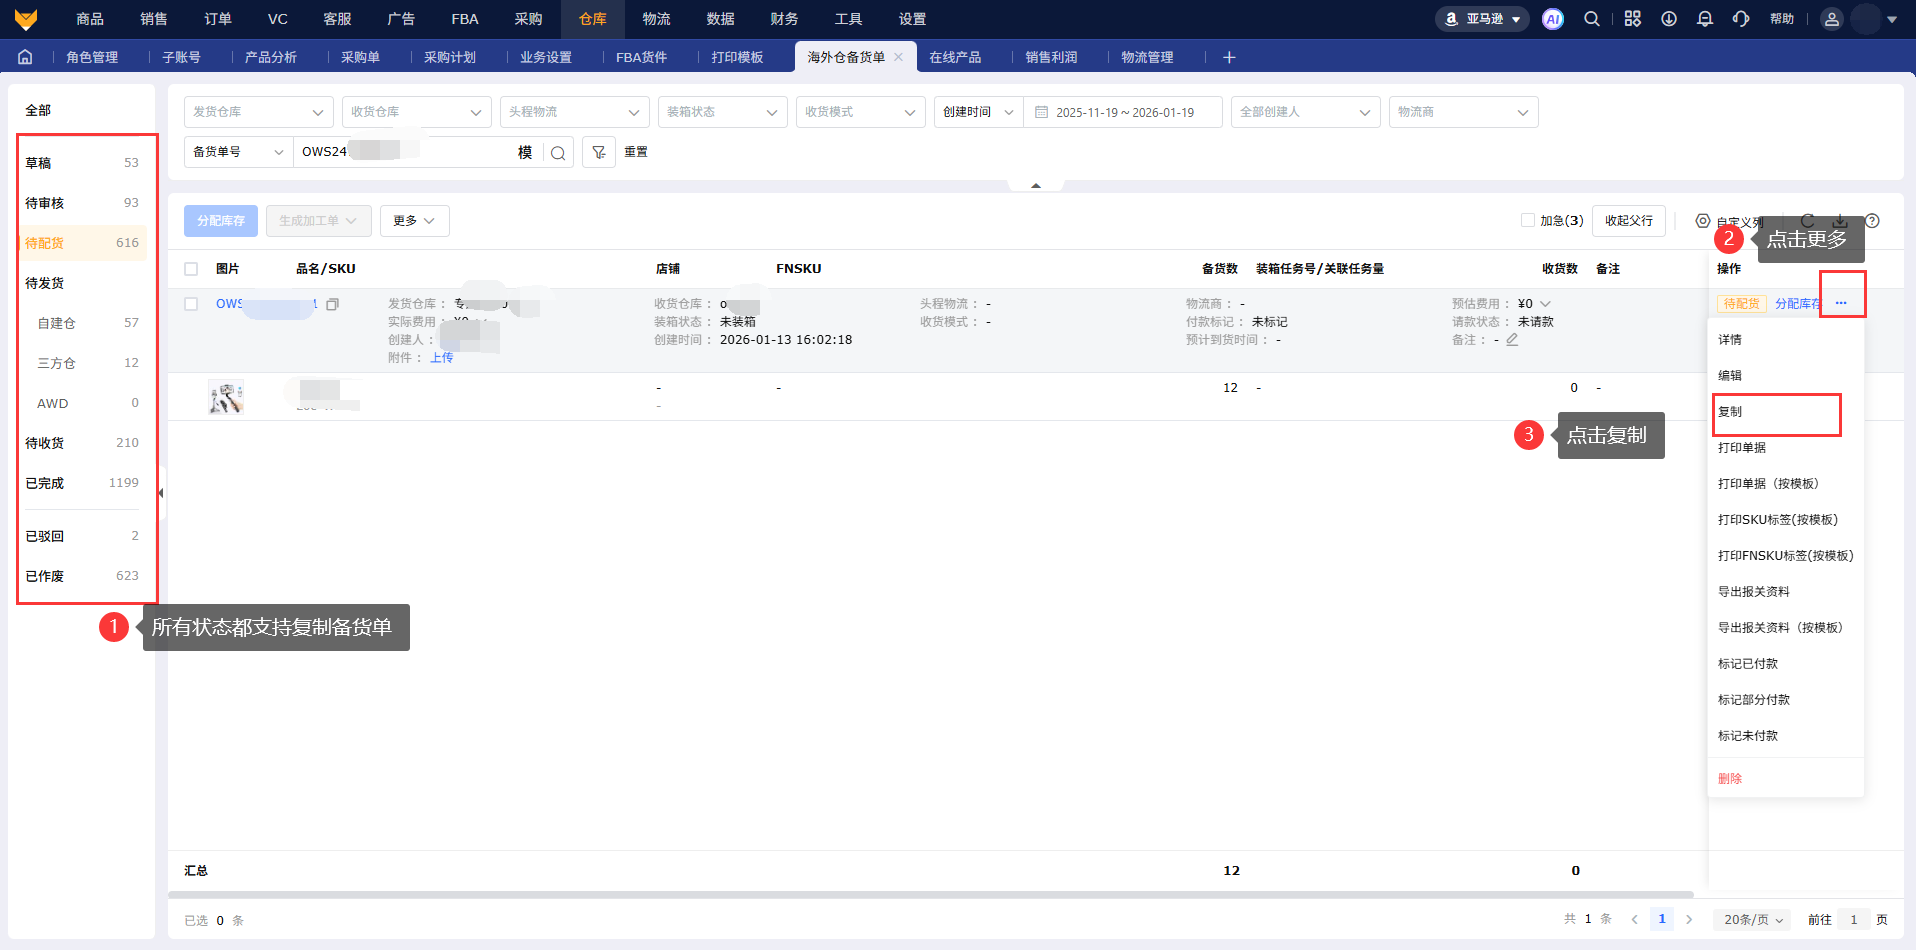Click the product thumbnail image in row

click(226, 397)
